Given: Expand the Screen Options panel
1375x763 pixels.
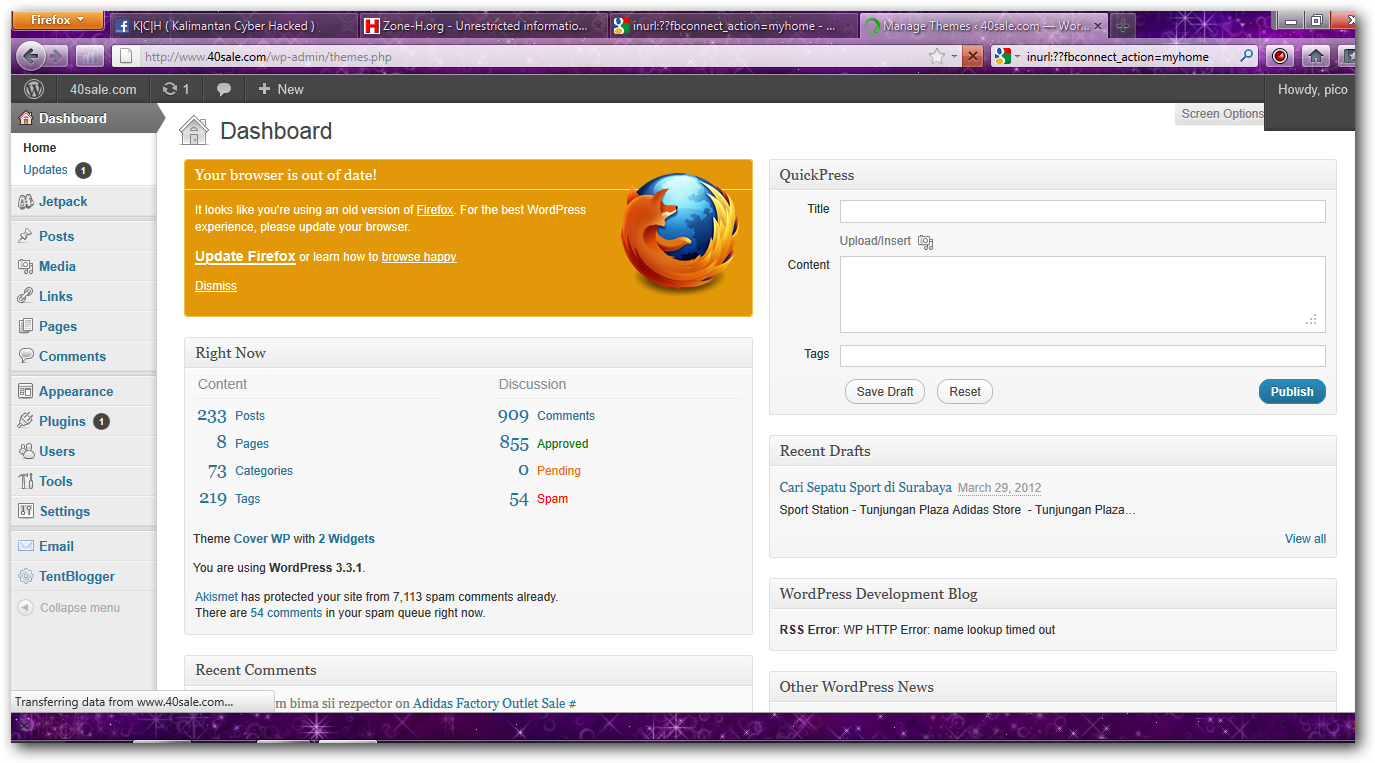Looking at the screenshot, I should point(1222,114).
